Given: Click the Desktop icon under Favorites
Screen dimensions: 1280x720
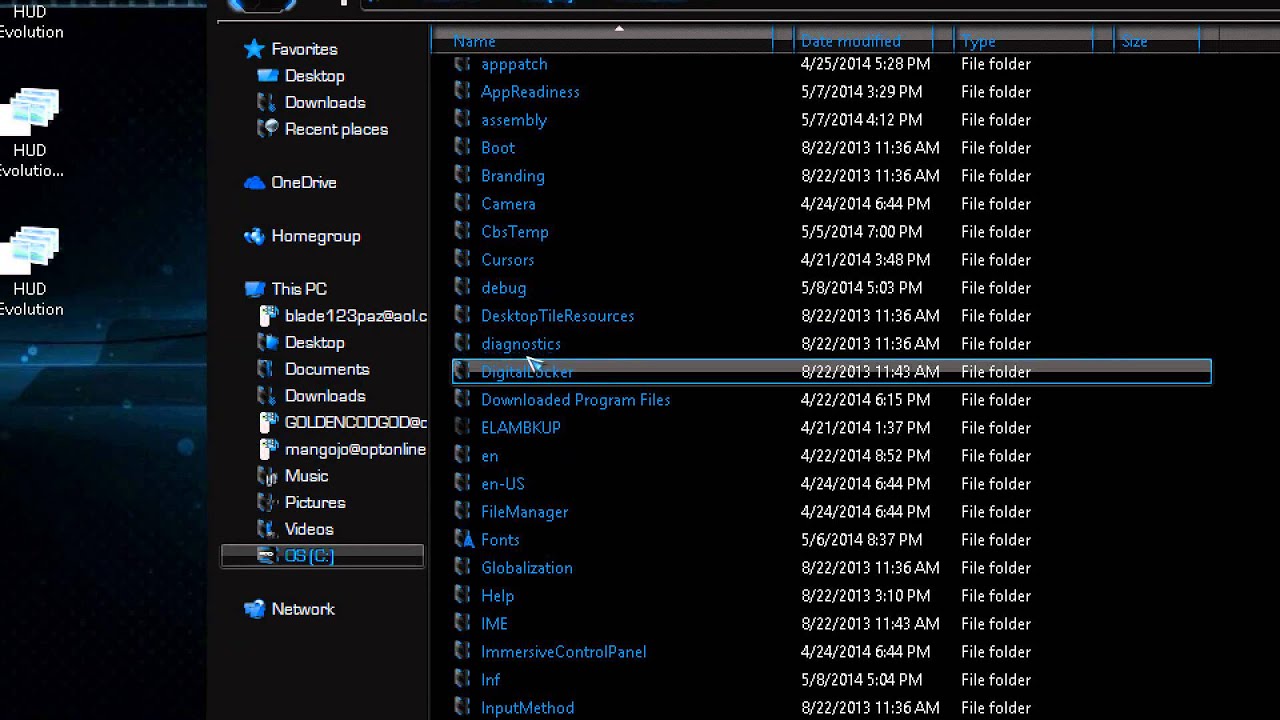Looking at the screenshot, I should (267, 76).
